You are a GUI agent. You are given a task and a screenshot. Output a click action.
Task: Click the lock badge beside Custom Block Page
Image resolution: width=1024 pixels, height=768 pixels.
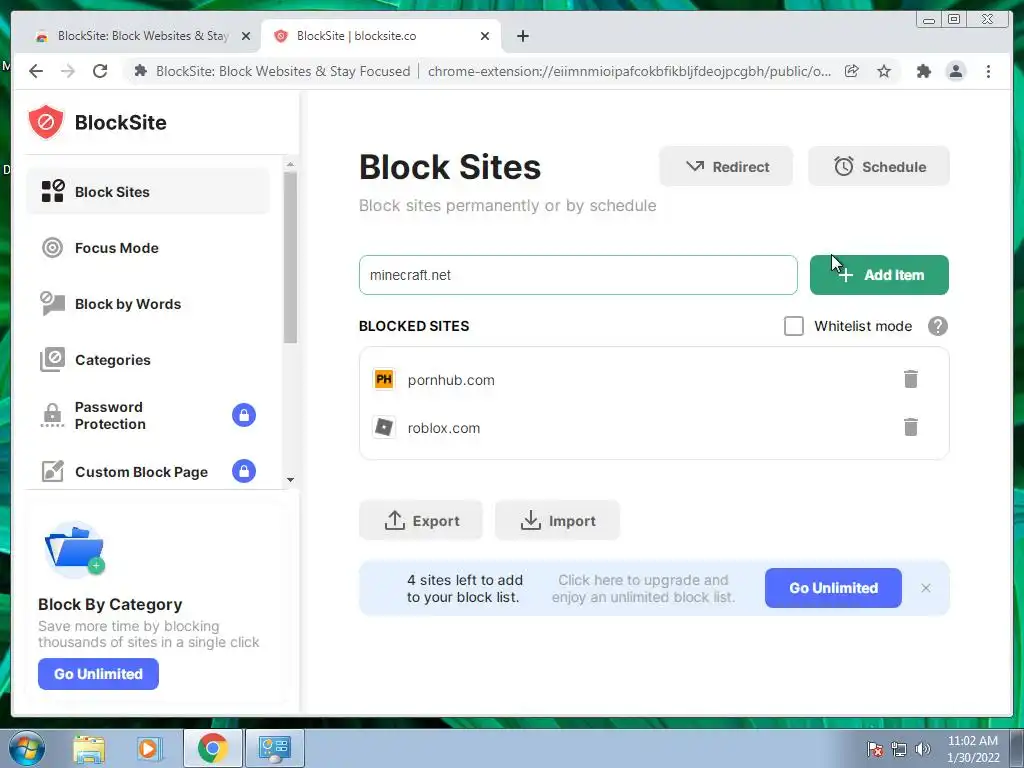[x=244, y=471]
